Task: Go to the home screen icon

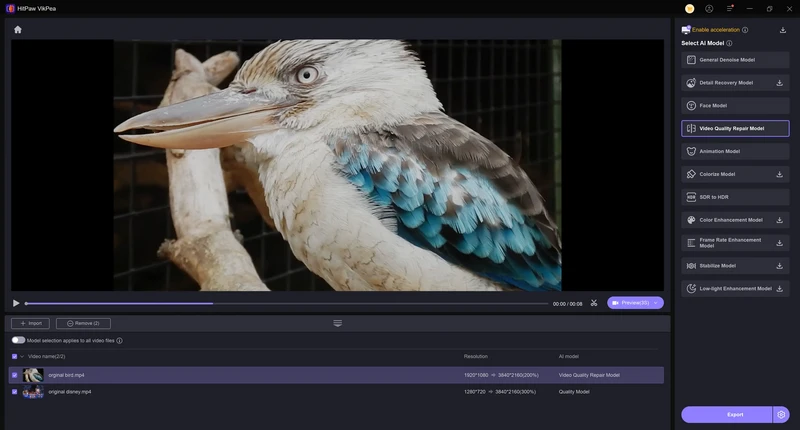Action: coord(18,29)
